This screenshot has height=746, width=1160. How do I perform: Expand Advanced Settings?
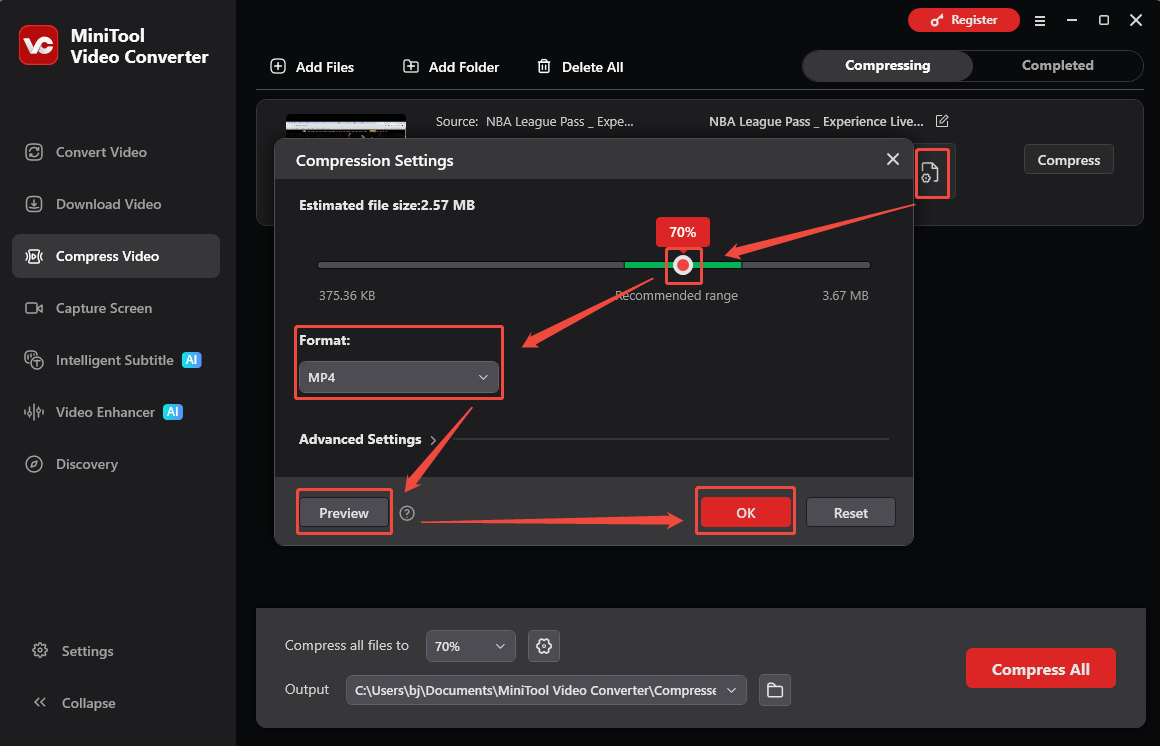click(x=368, y=440)
